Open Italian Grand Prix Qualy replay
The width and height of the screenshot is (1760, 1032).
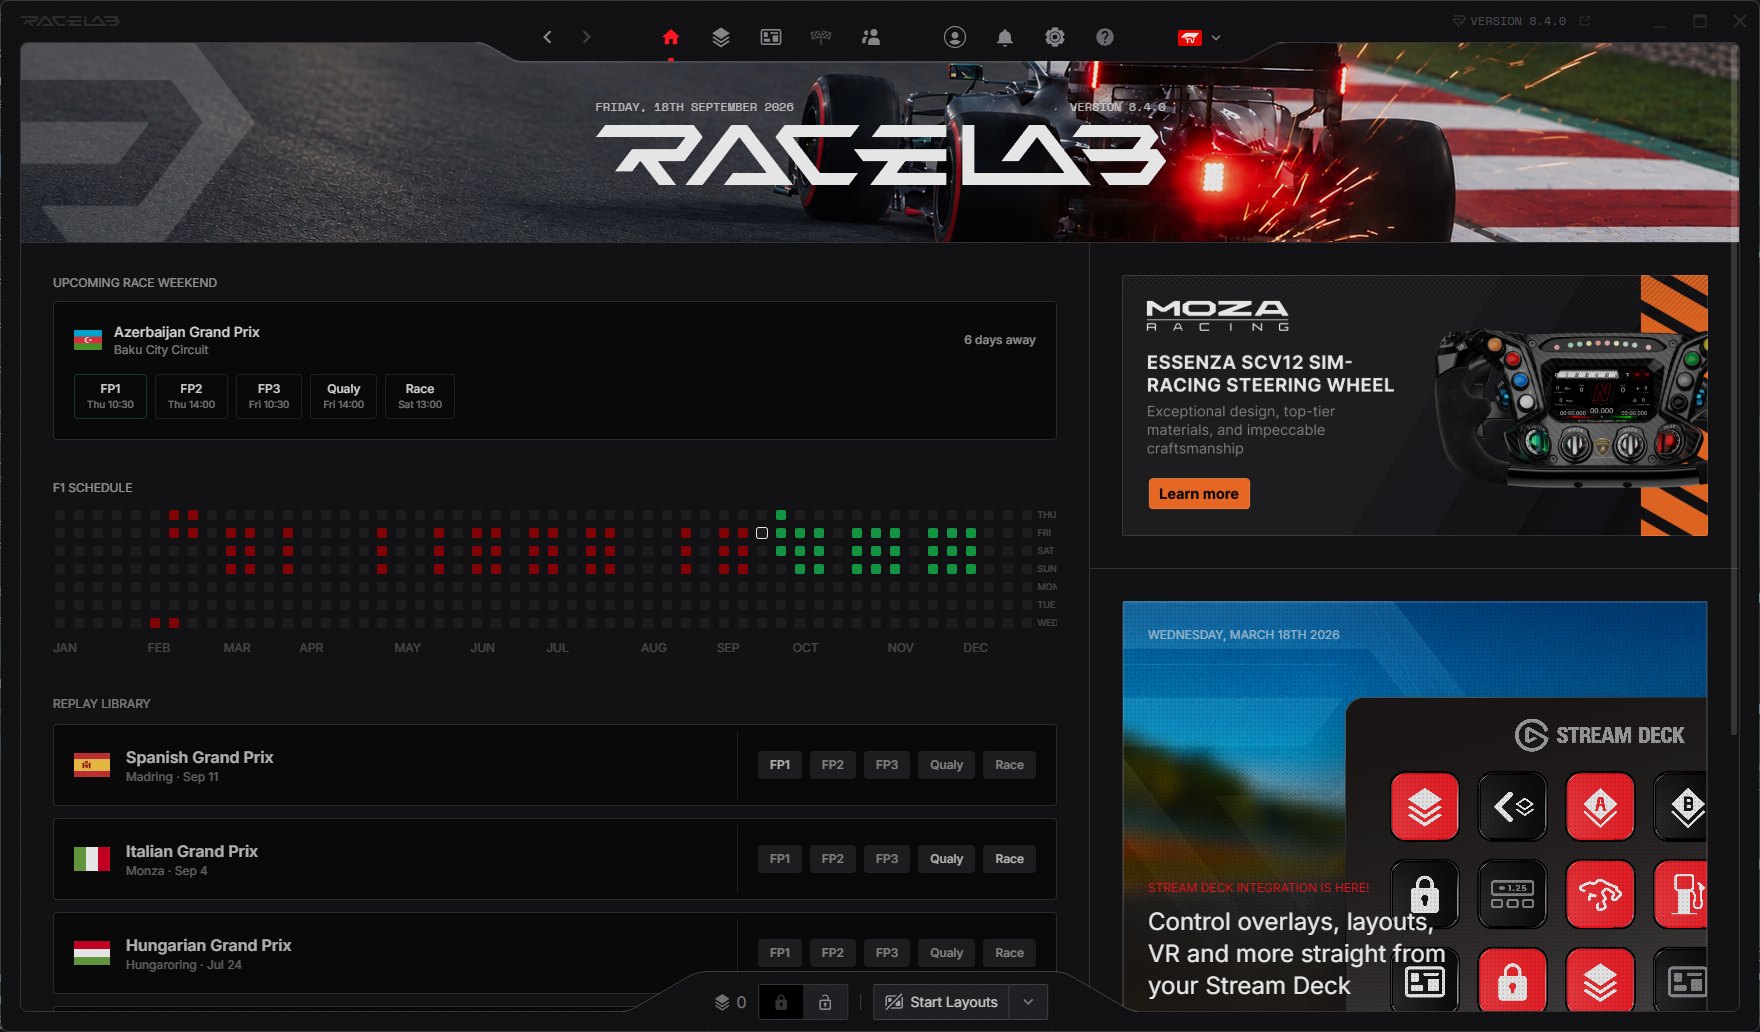pyautogui.click(x=946, y=859)
